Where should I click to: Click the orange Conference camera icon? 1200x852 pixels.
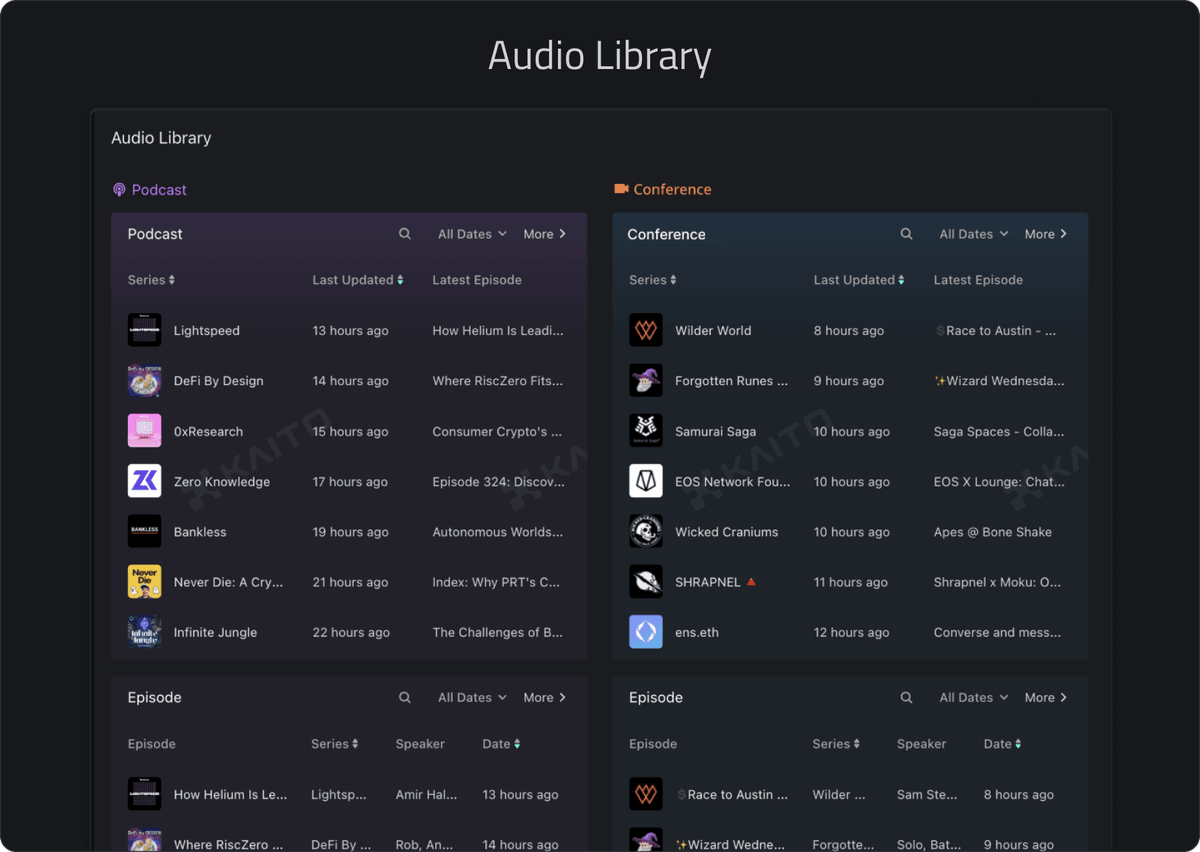pos(621,189)
